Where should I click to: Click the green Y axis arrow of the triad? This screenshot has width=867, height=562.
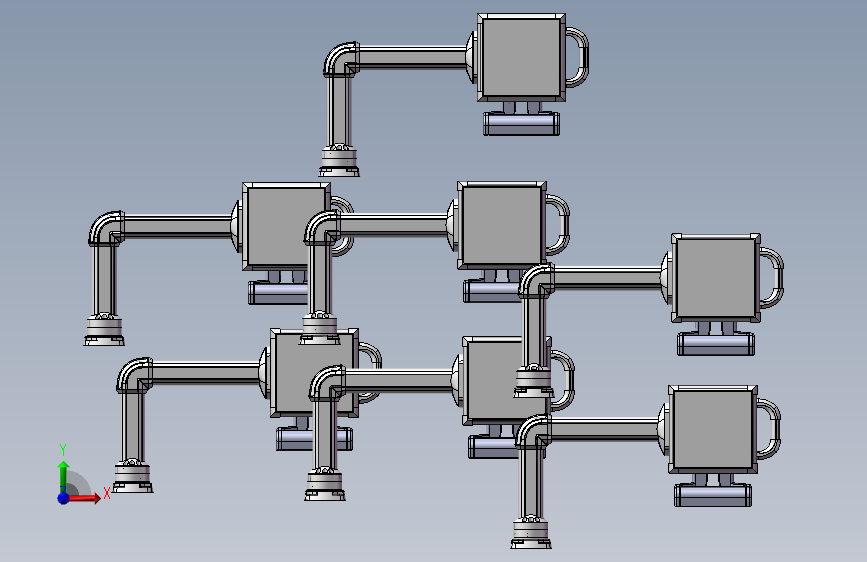click(64, 476)
